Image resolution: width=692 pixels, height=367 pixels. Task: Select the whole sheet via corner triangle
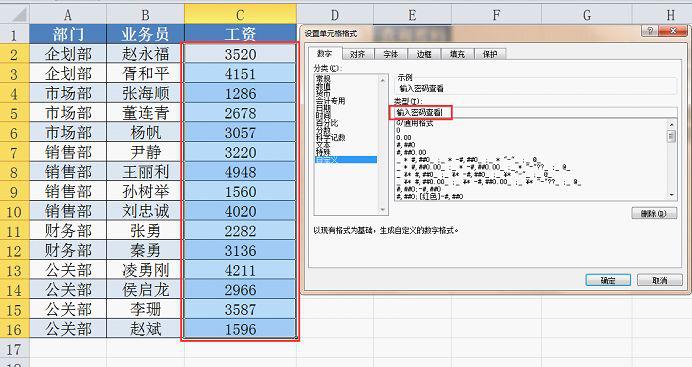pyautogui.click(x=15, y=15)
